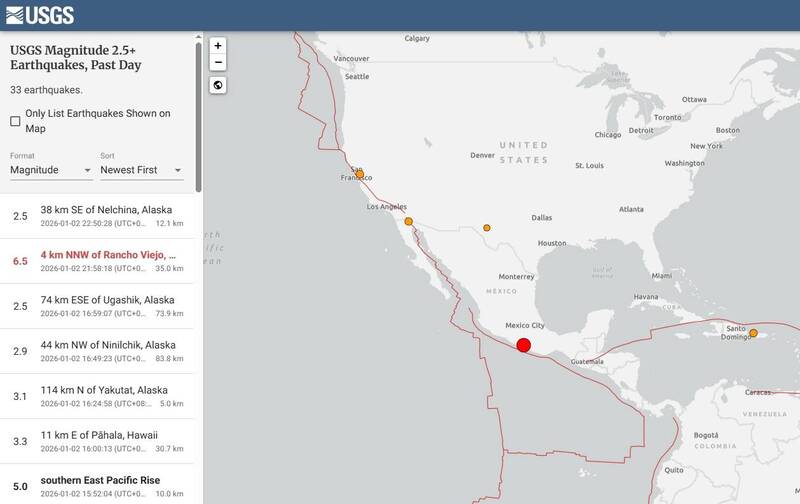800x504 pixels.
Task: Click the orange marker west of Dallas
Action: 487,227
